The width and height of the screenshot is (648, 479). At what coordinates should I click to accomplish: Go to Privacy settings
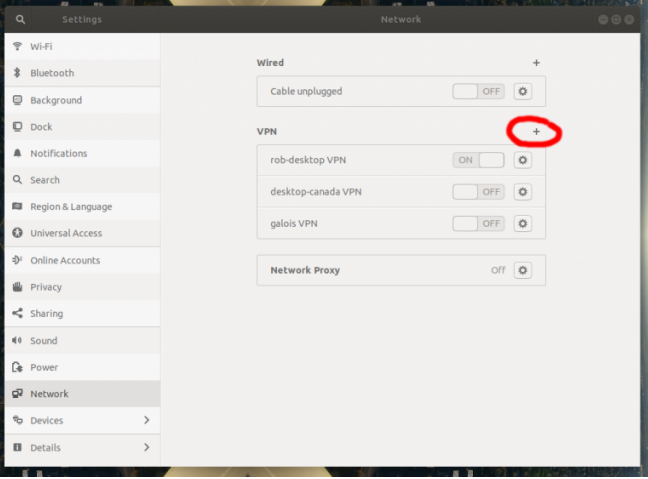pos(46,287)
